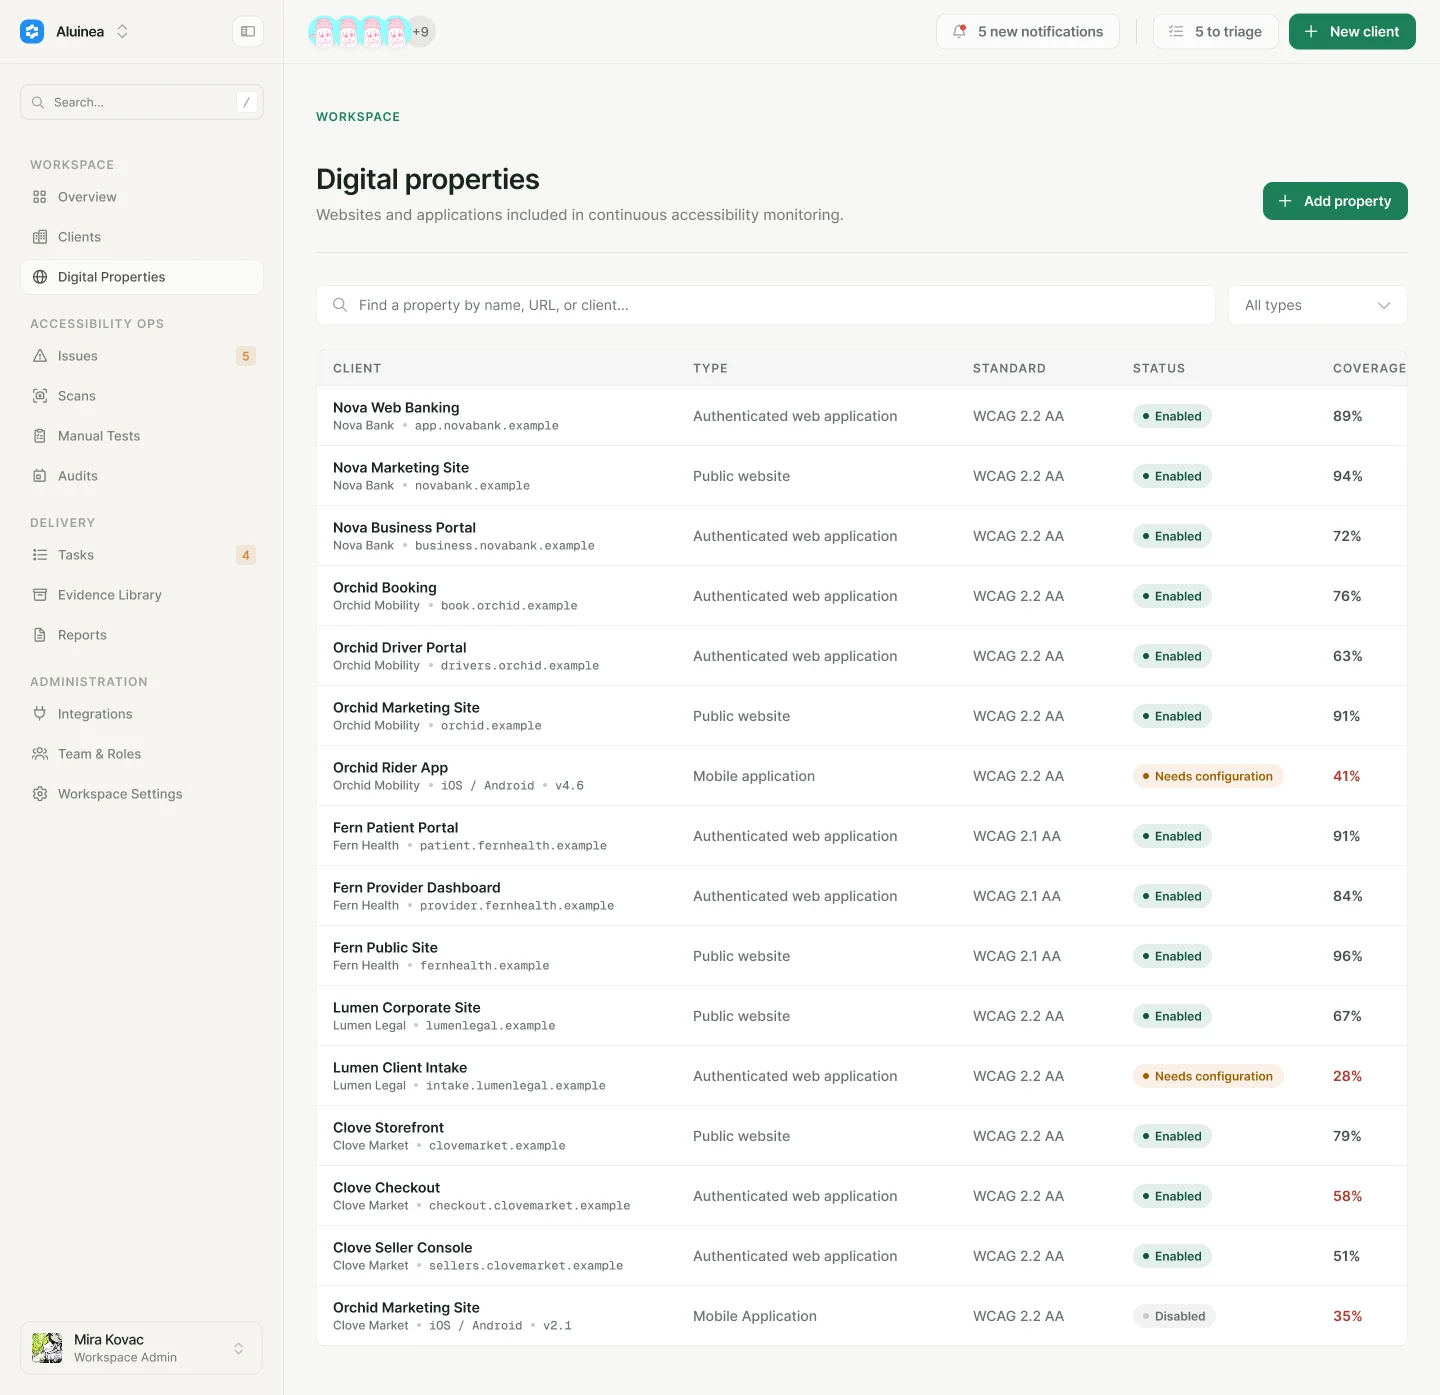Click the STANDARD column header

pyautogui.click(x=1009, y=368)
